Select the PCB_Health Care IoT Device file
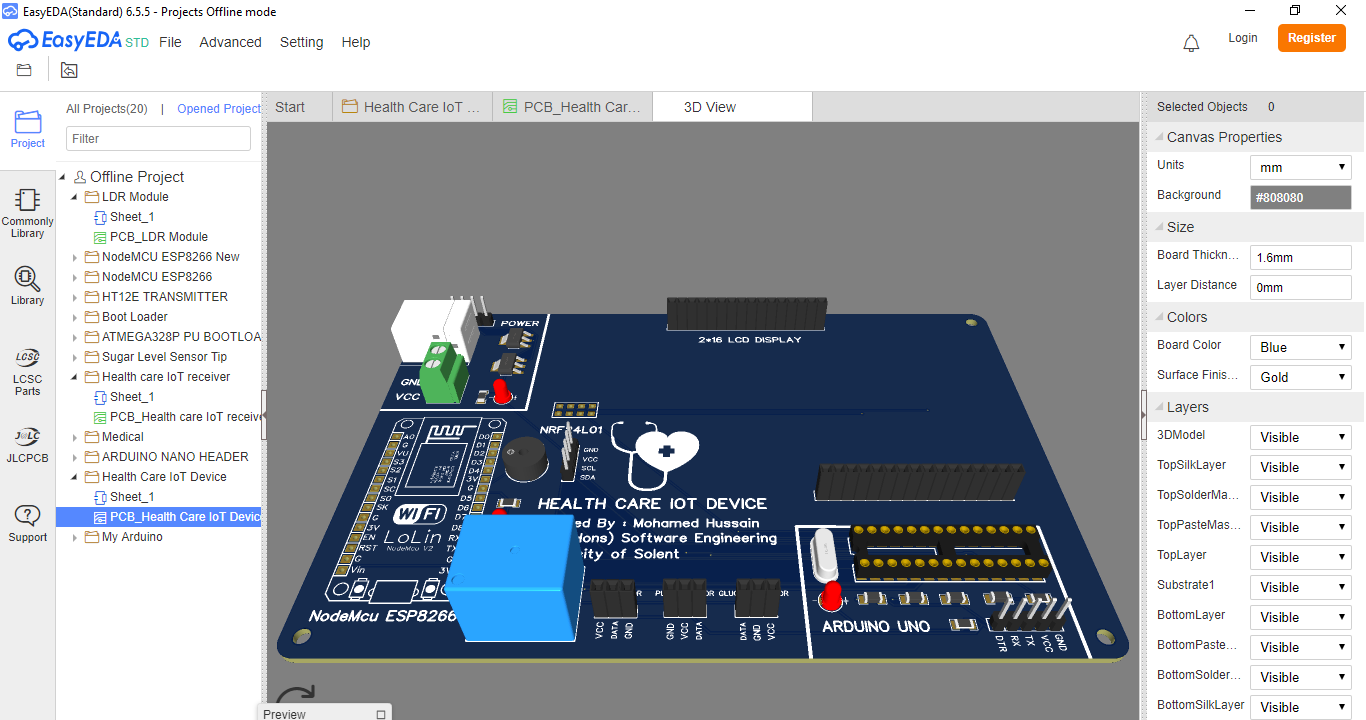Image resolution: width=1366 pixels, height=720 pixels. (x=177, y=517)
